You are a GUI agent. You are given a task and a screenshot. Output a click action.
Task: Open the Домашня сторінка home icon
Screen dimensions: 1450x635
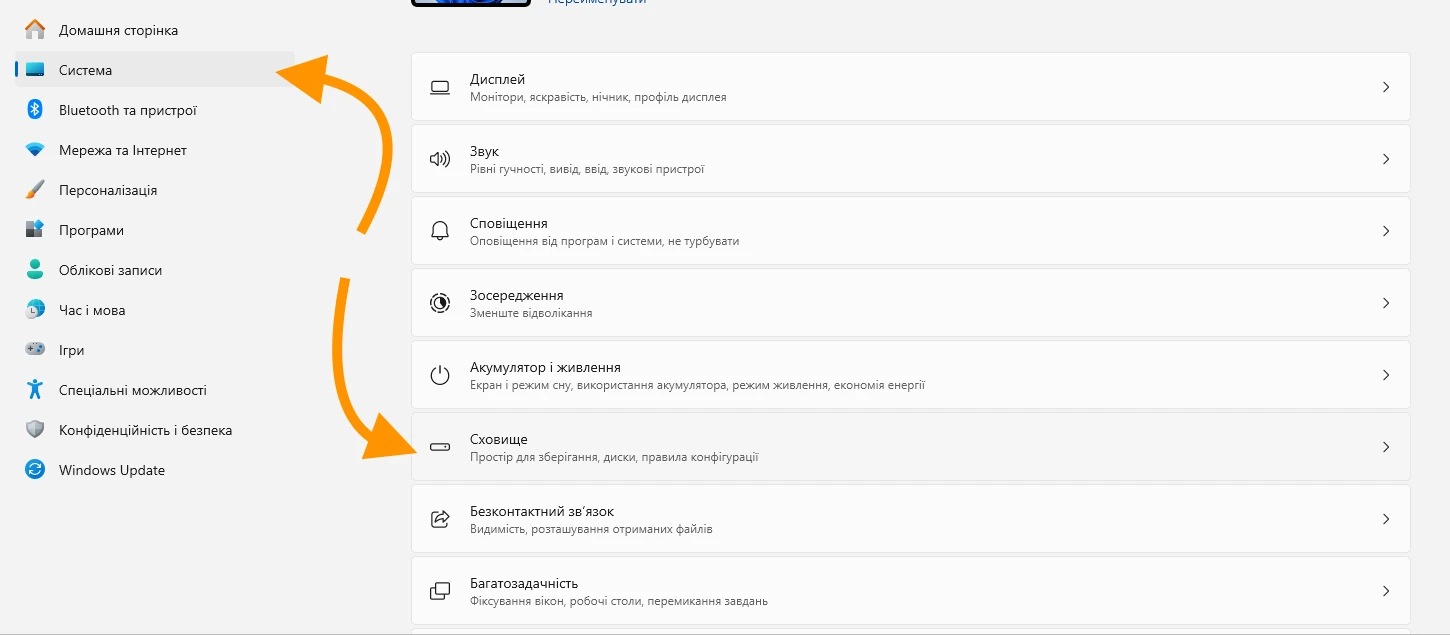[35, 30]
